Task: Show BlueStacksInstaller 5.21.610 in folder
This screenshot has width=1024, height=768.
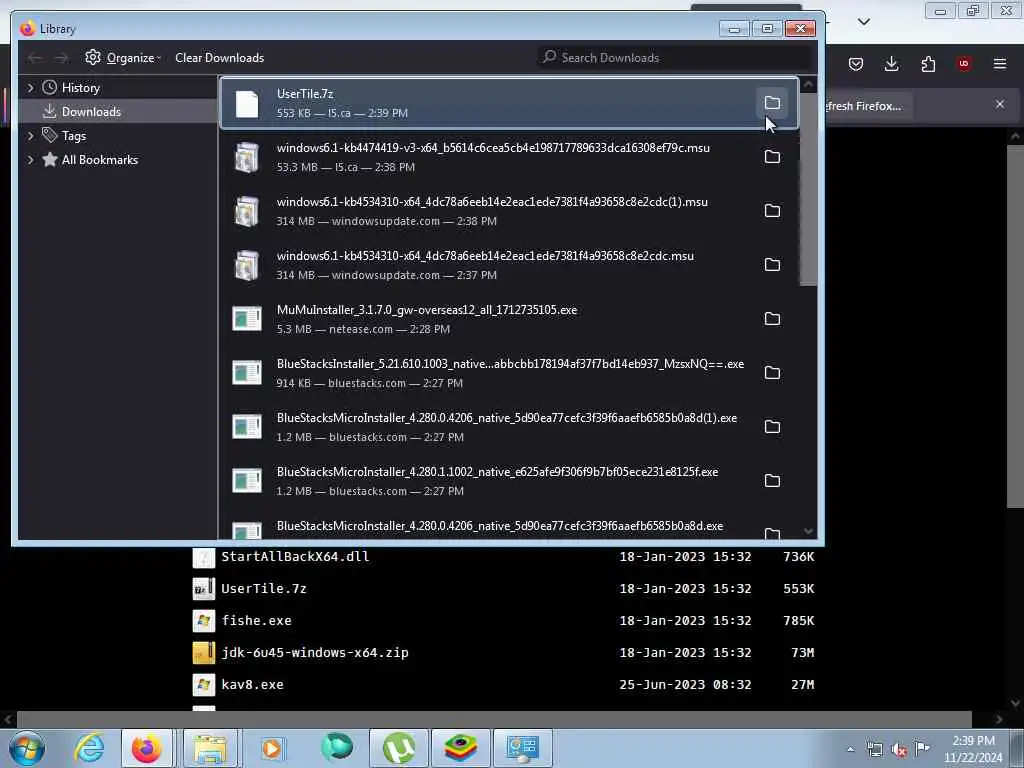Action: point(772,372)
